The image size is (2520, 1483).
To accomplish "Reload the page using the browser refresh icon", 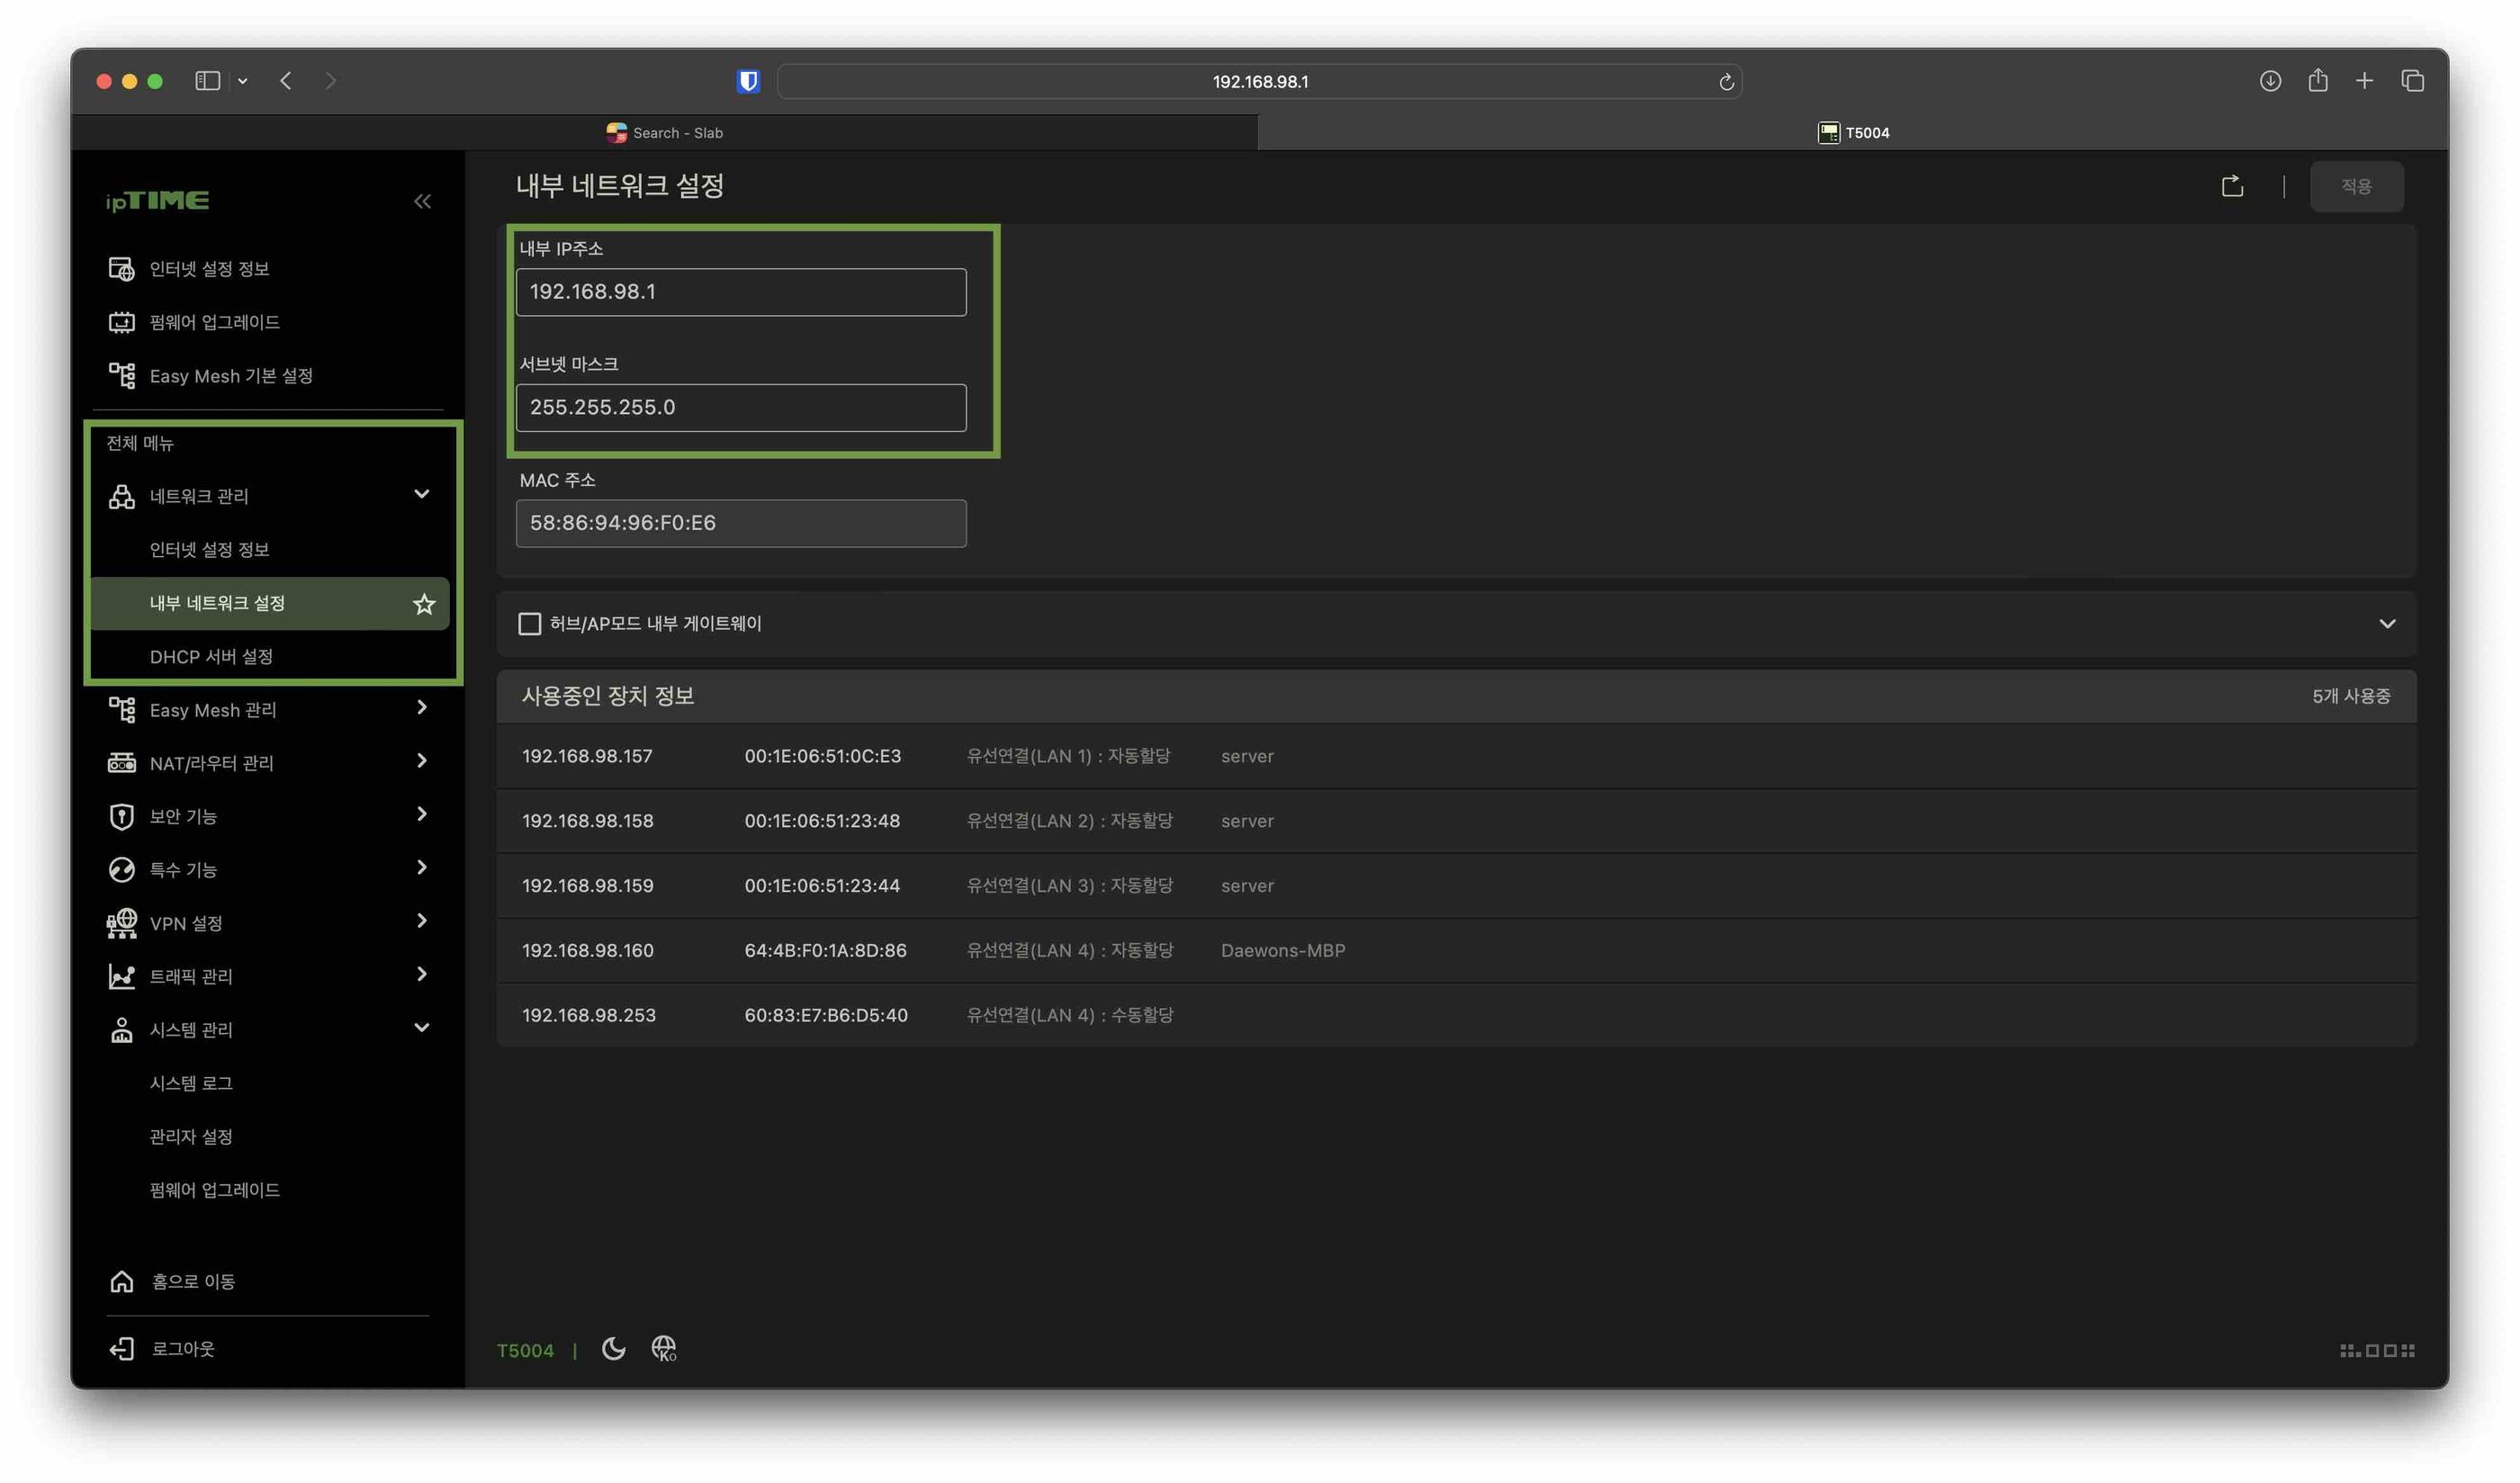I will [x=1726, y=81].
